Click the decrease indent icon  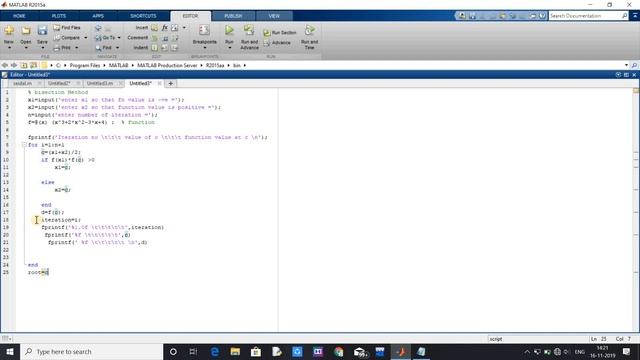pos(175,48)
